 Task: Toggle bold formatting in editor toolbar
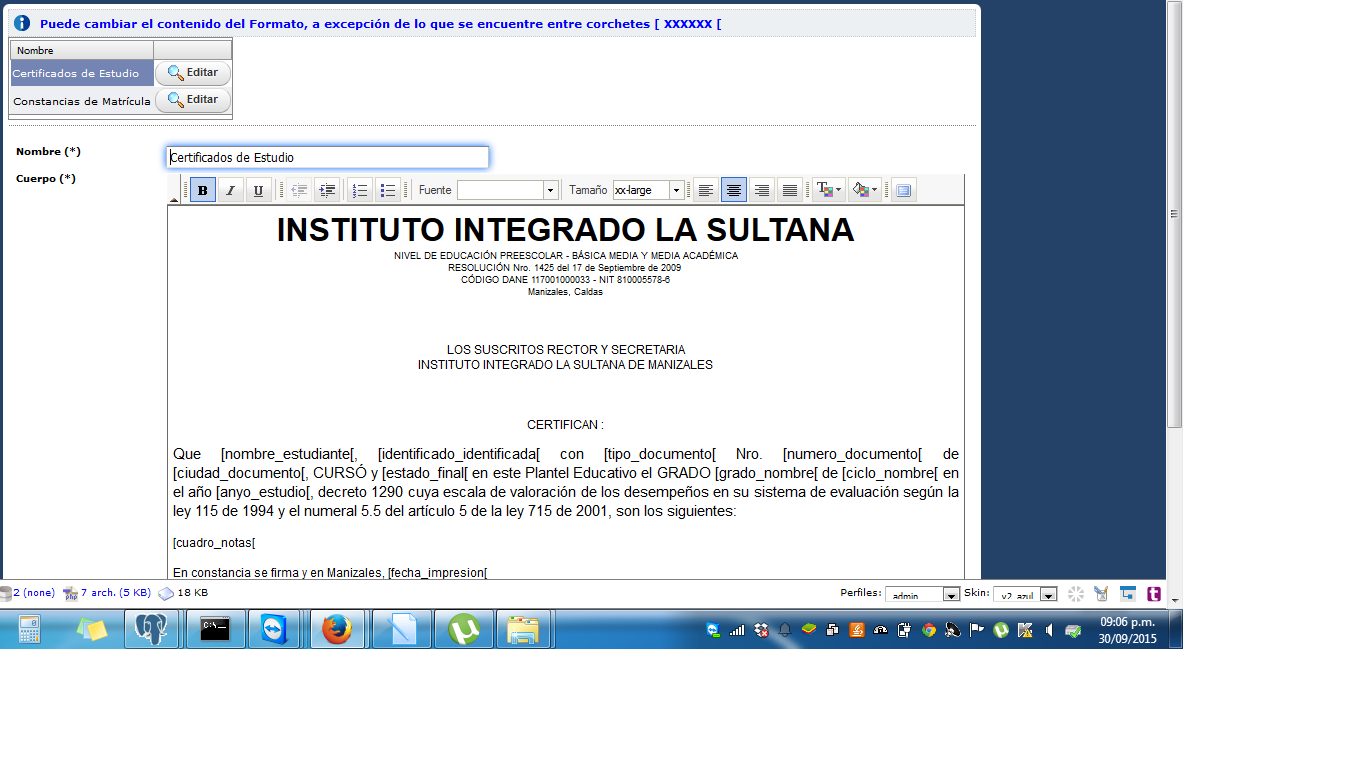click(x=203, y=190)
